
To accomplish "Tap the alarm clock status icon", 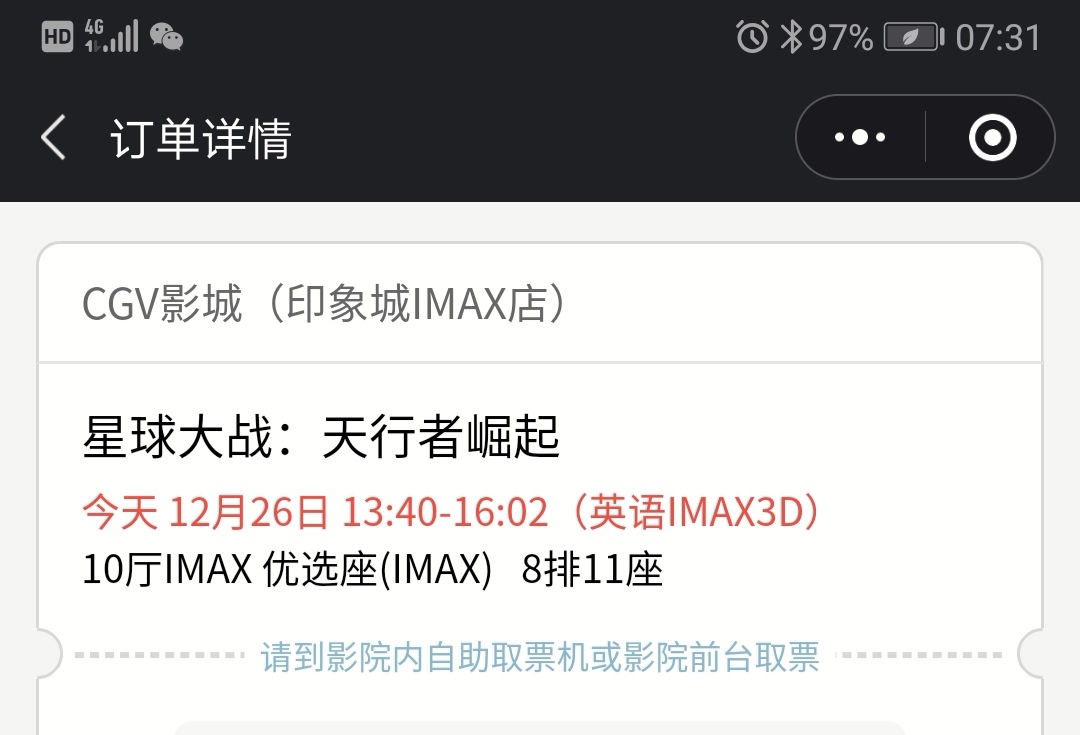I will (752, 37).
